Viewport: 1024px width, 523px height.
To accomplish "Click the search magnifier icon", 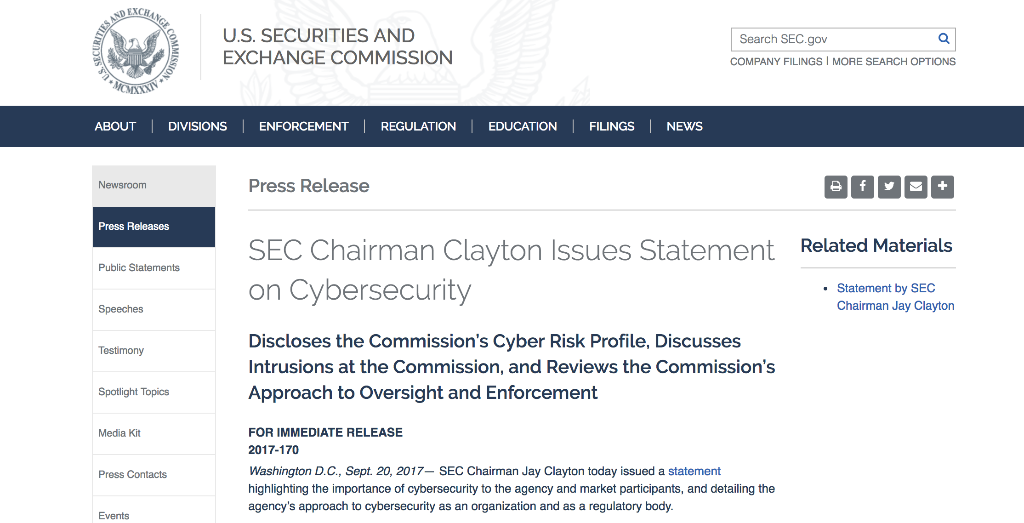I will coord(944,39).
